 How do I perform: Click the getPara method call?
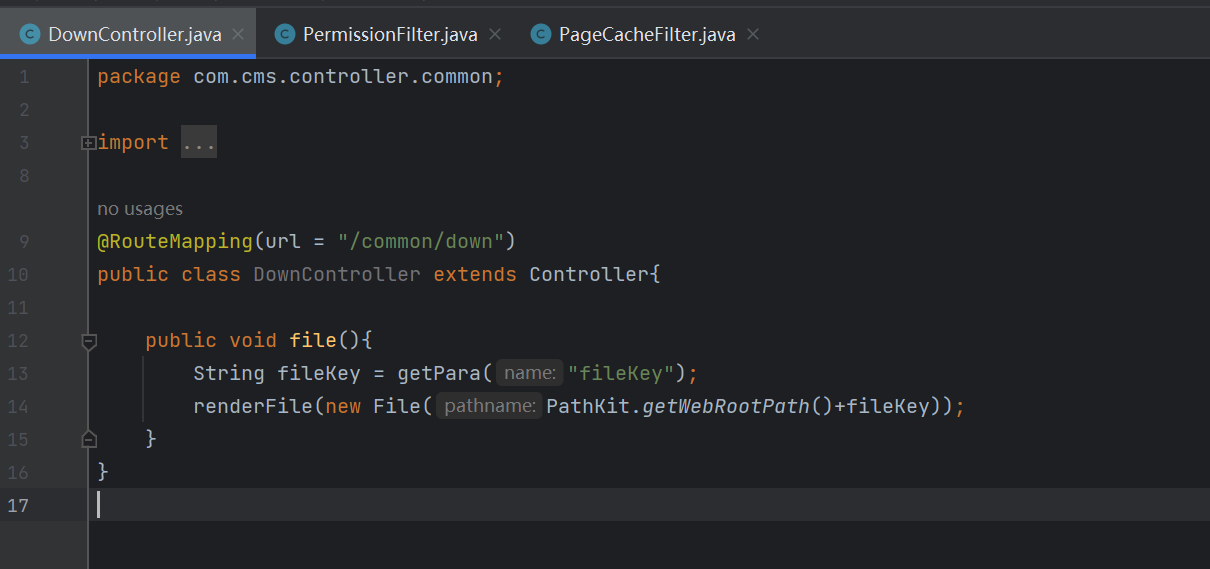440,373
